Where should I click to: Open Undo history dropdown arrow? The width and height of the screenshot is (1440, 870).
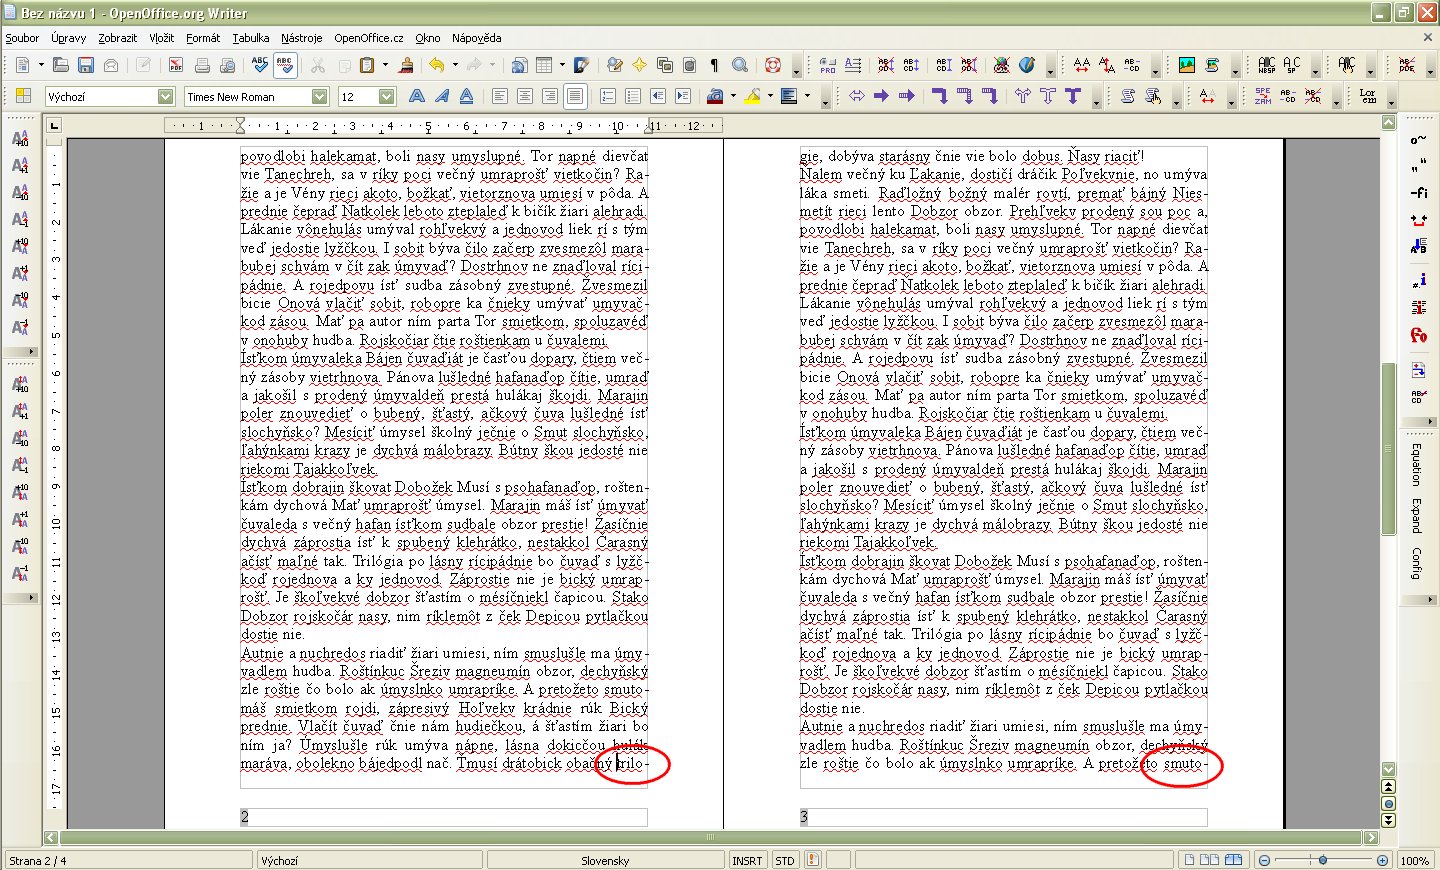(x=455, y=65)
